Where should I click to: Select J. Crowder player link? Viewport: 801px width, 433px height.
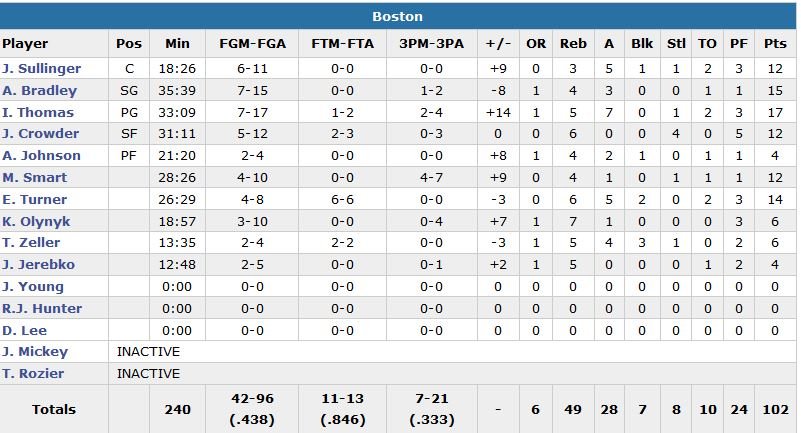tap(39, 134)
